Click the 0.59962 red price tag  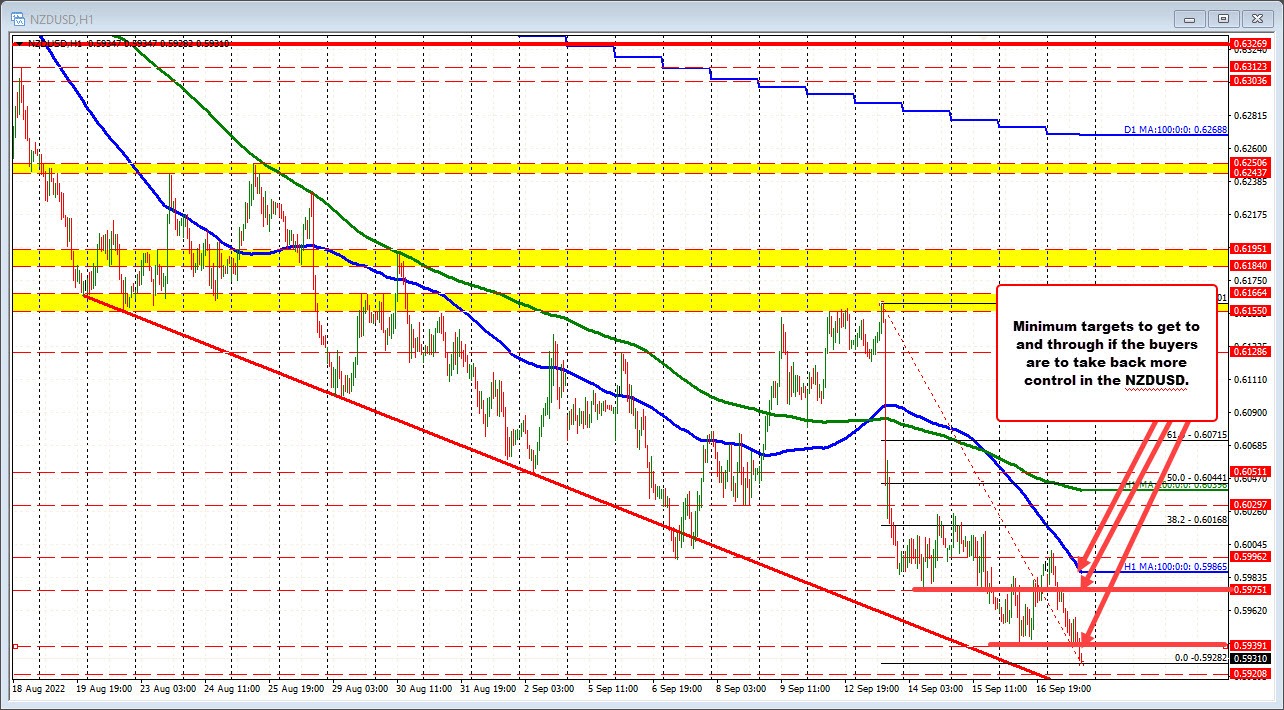(x=1251, y=557)
